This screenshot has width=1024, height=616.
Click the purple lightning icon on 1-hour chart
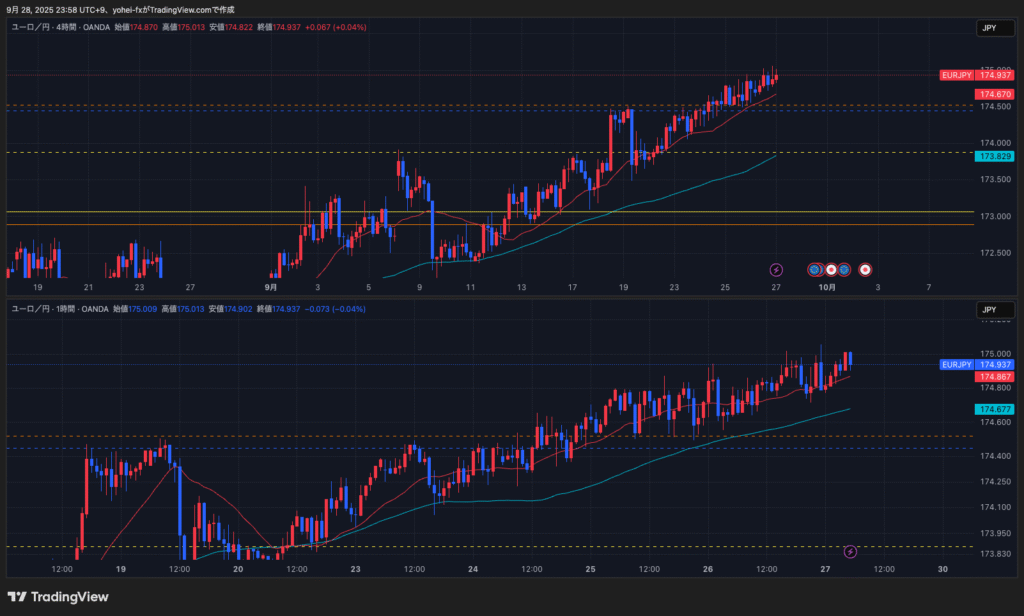(x=850, y=551)
